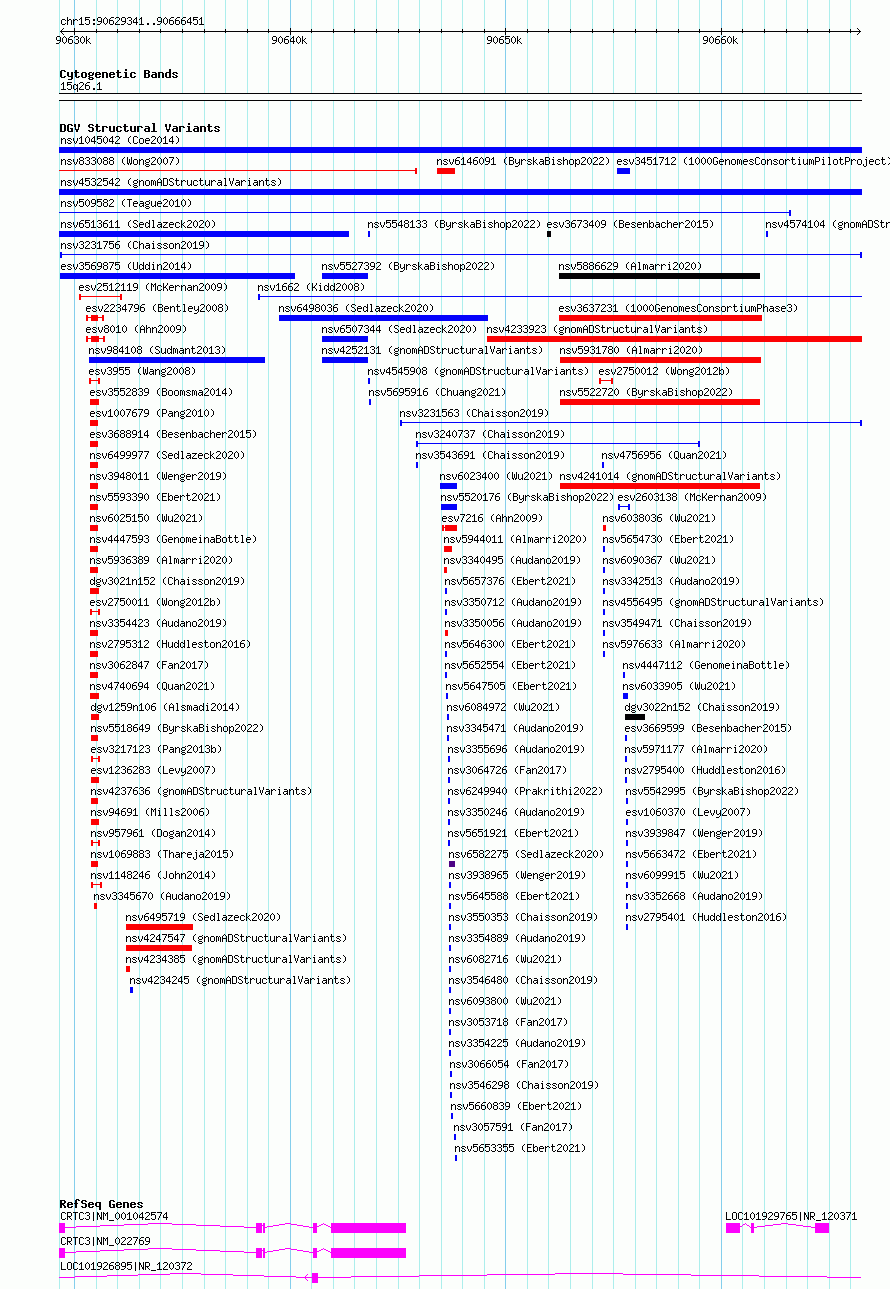Click the black bar of dgv3022n152
The height and width of the screenshot is (1289, 890).
tap(635, 717)
